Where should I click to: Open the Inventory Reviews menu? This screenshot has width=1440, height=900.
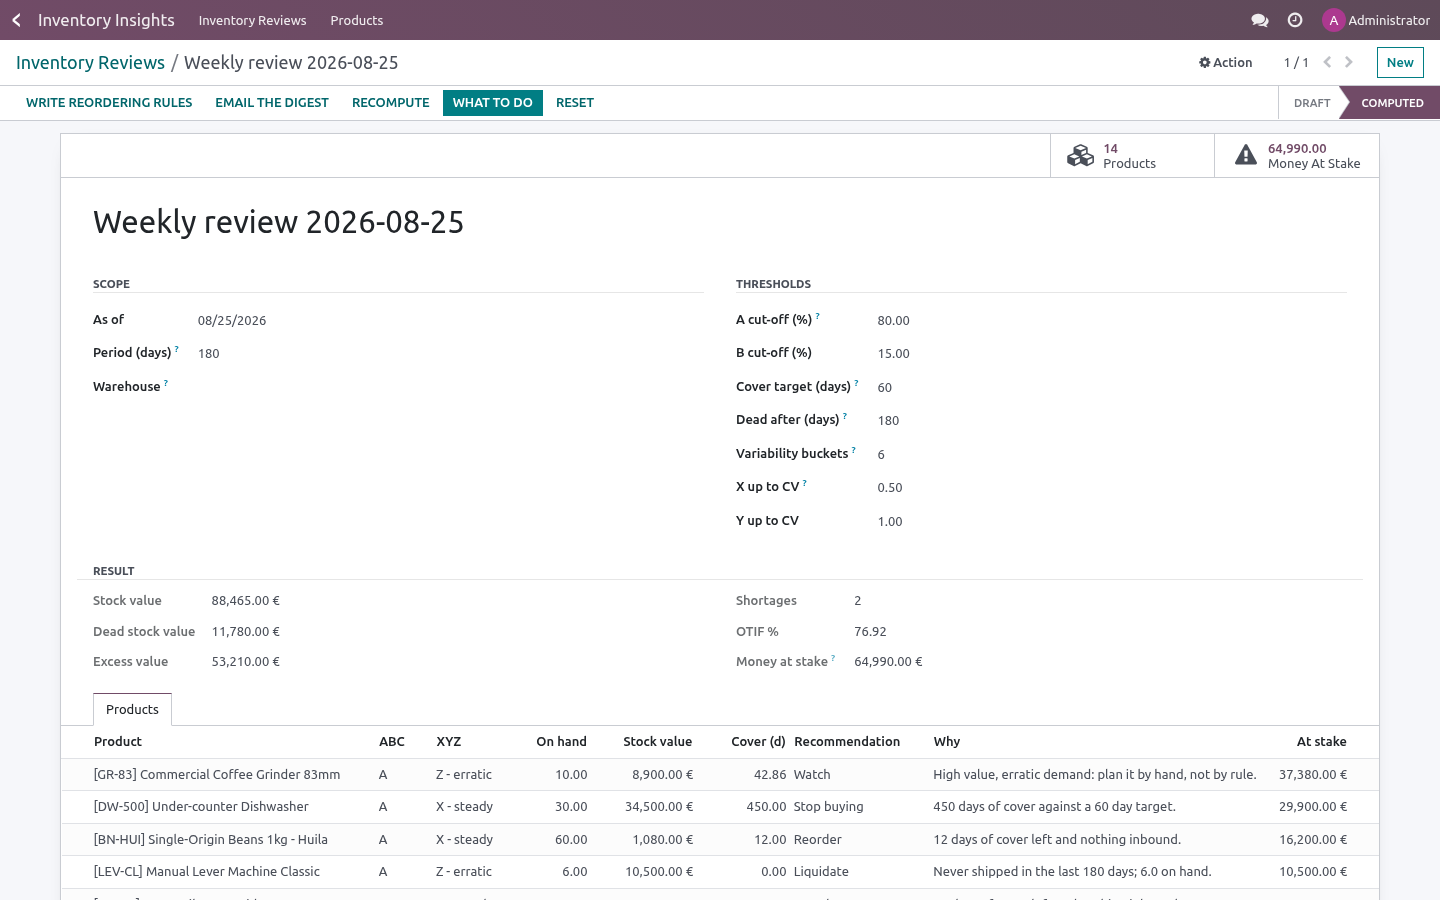pos(252,20)
